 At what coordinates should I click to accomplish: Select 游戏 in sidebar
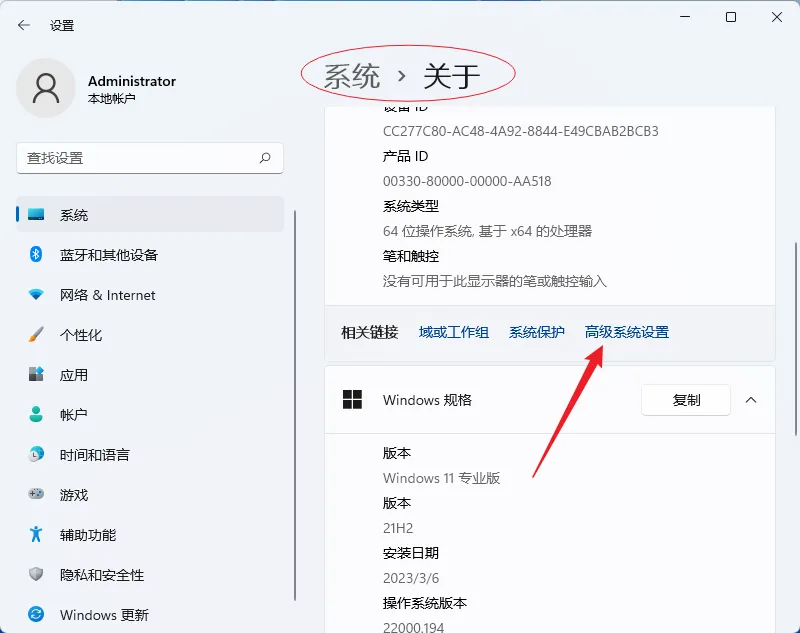(x=150, y=495)
